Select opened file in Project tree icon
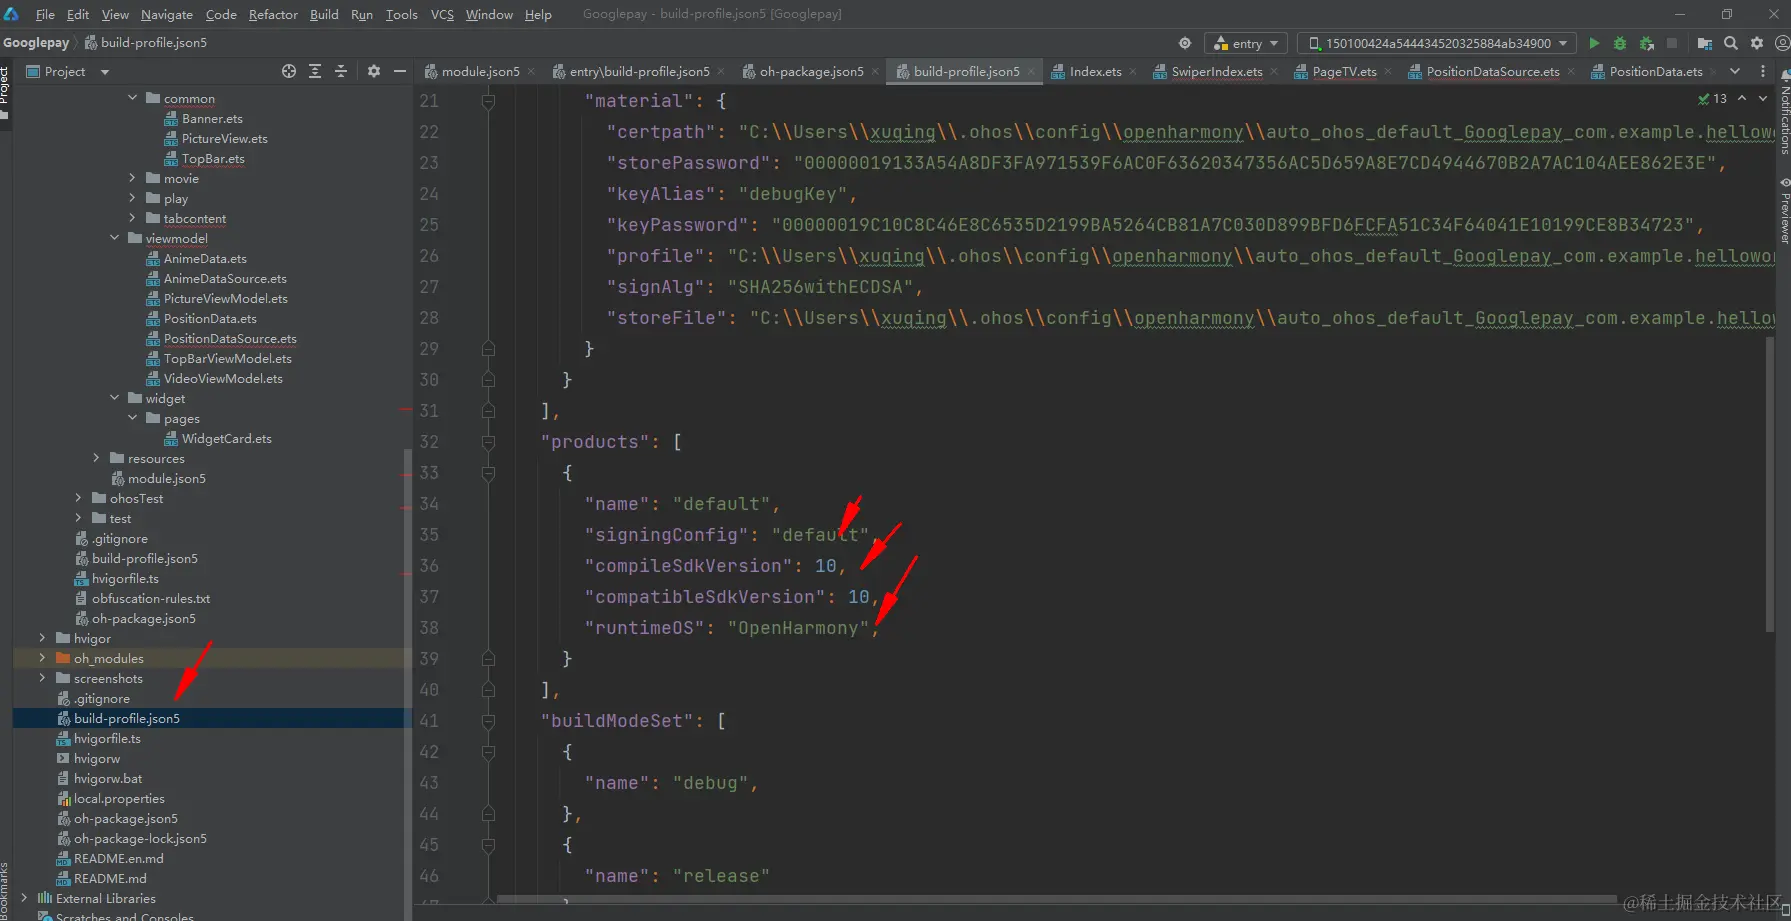Screen dimensions: 1791x921 289,71
